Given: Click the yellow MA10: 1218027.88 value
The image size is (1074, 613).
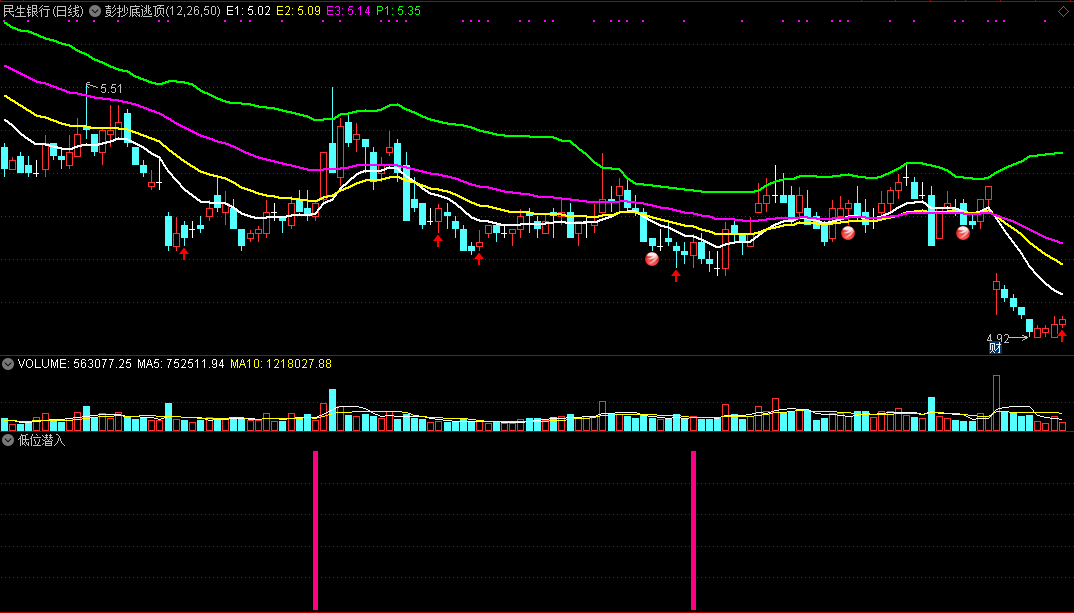Looking at the screenshot, I should coord(281,364).
